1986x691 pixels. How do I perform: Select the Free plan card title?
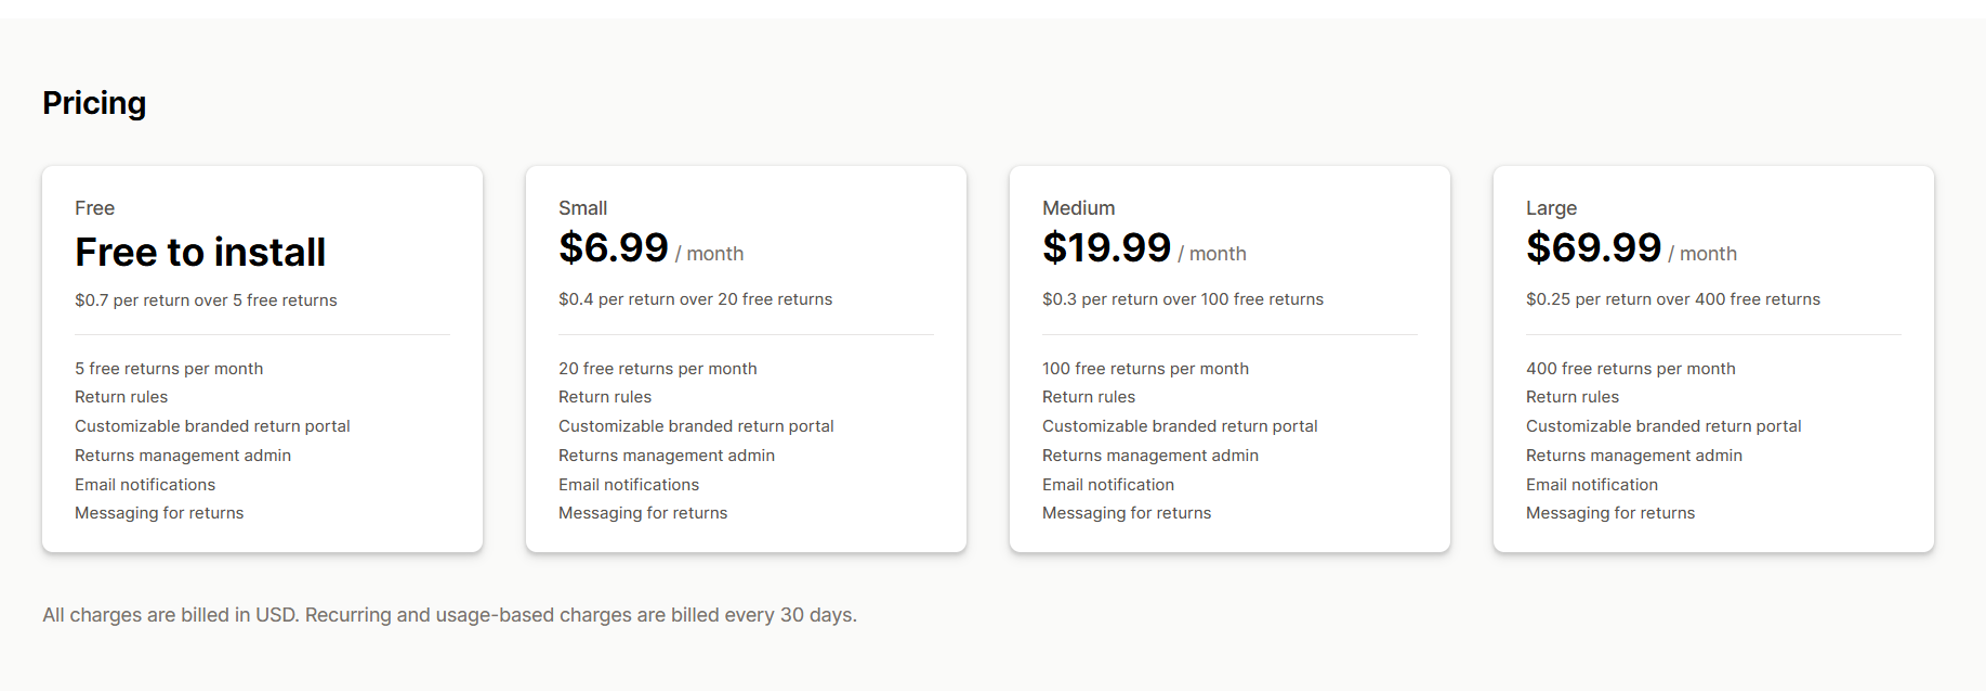pyautogui.click(x=95, y=208)
